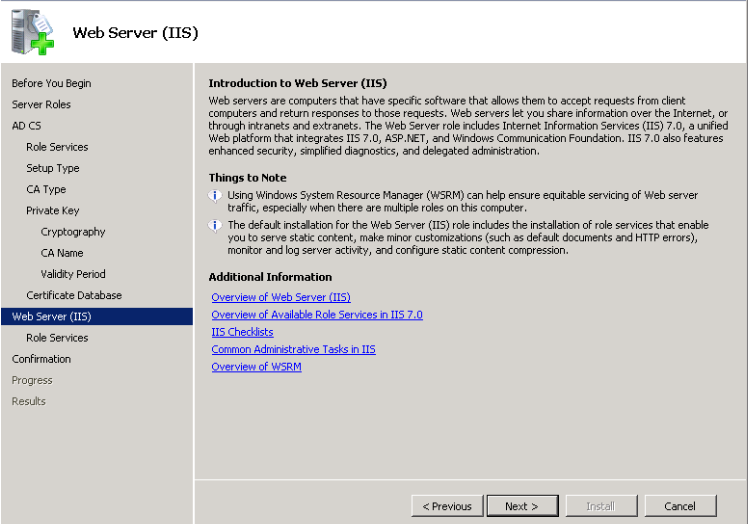Click the Things to Note heading
The height and width of the screenshot is (524, 748).
(x=248, y=178)
